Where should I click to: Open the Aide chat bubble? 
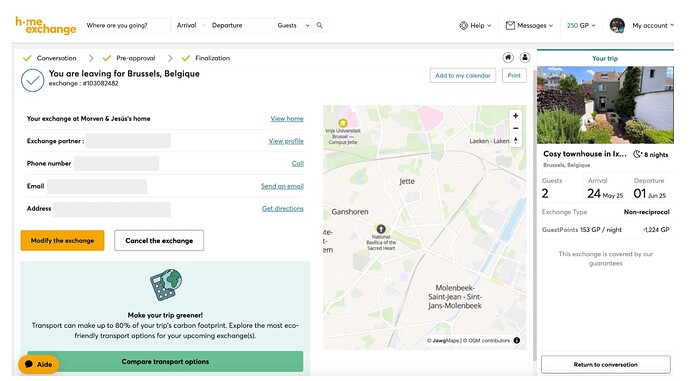38,364
